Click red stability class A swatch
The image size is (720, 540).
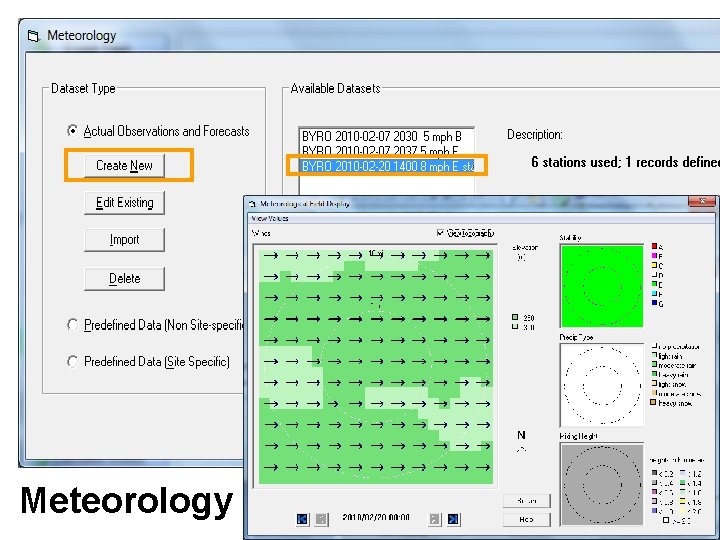655,247
